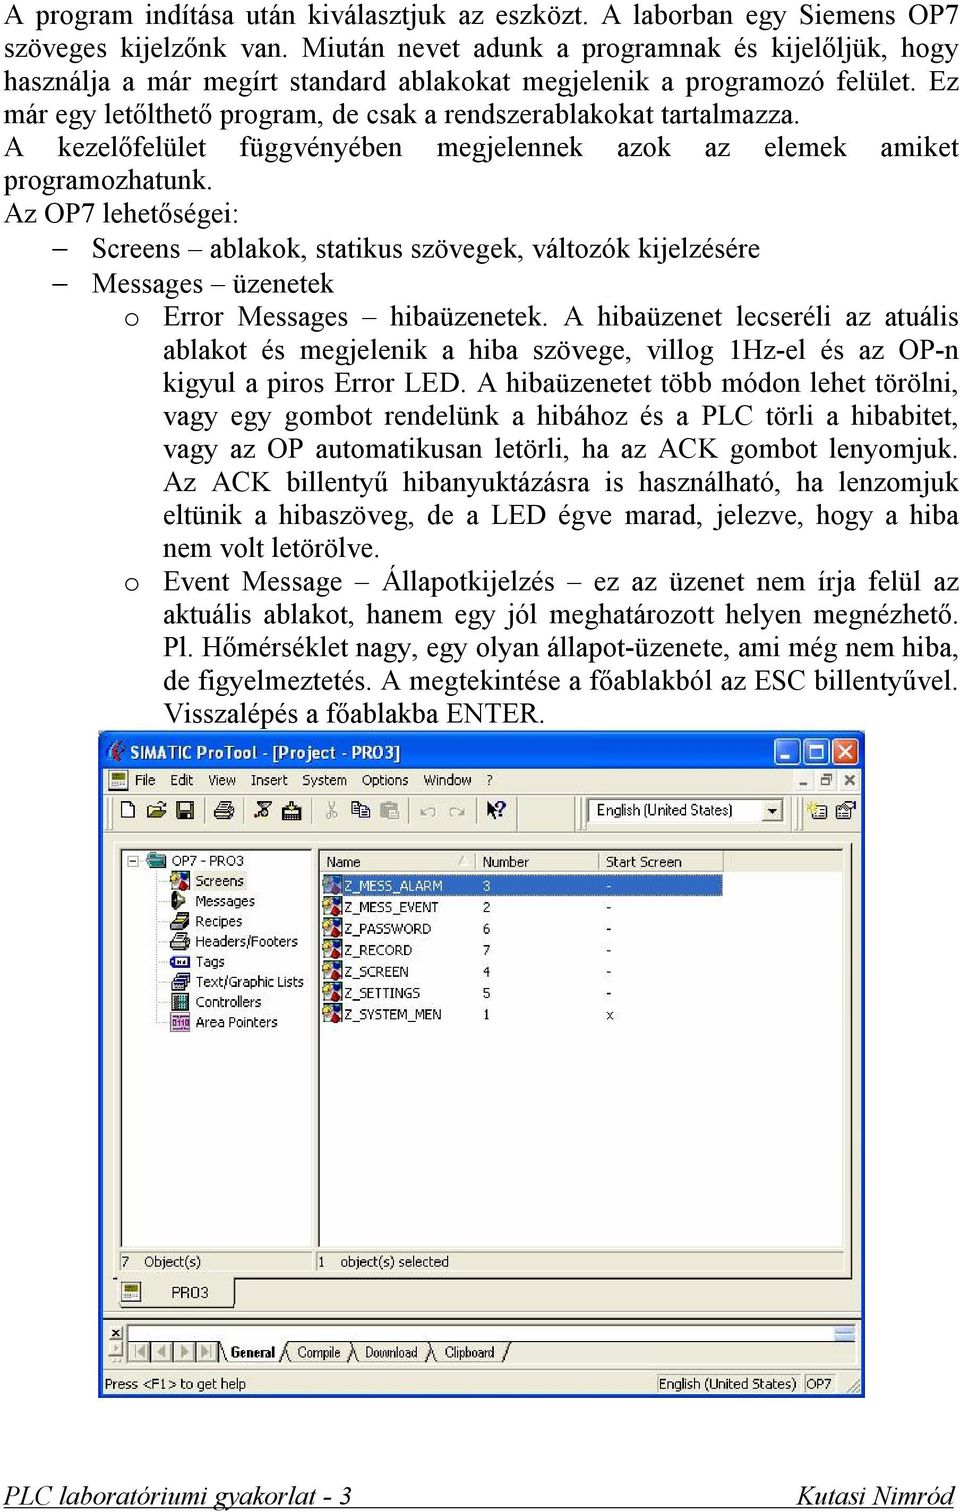The width and height of the screenshot is (960, 1512).
Task: Click the tab scroll-to-first arrow button
Action: (x=139, y=1352)
